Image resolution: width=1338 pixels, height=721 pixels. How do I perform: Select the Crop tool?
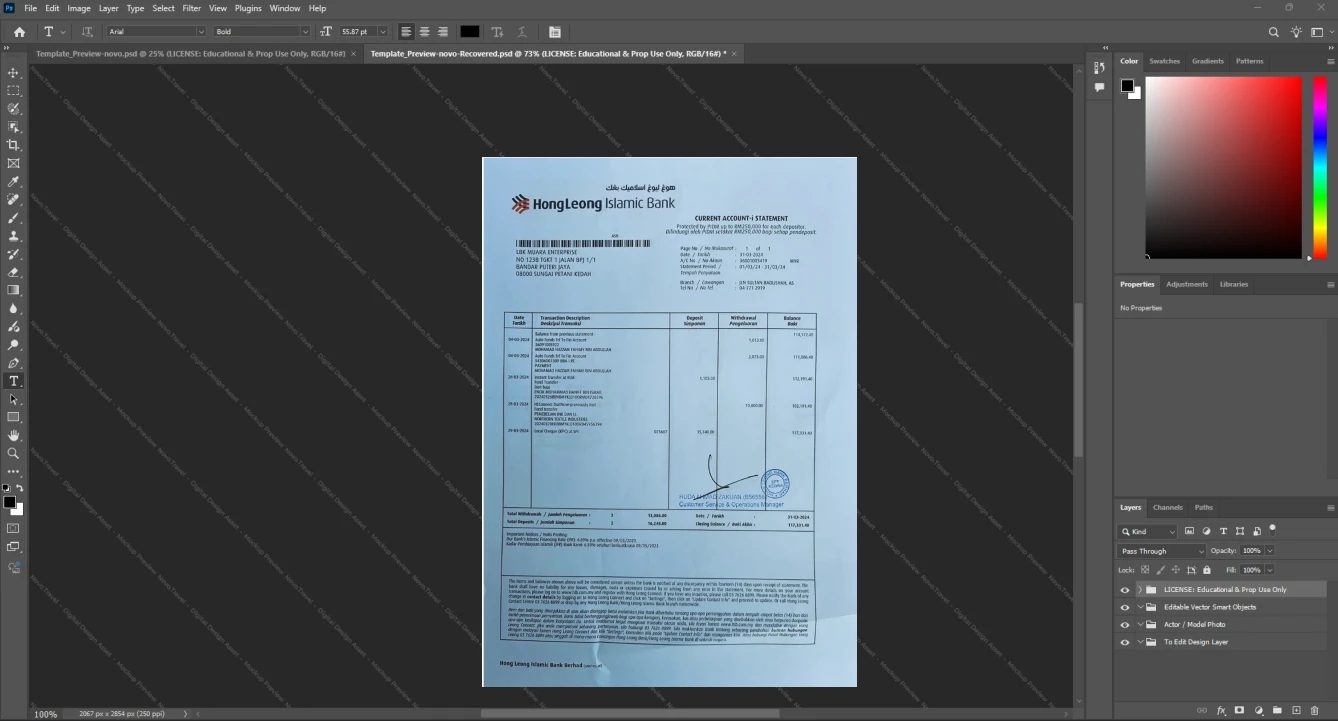pyautogui.click(x=14, y=145)
